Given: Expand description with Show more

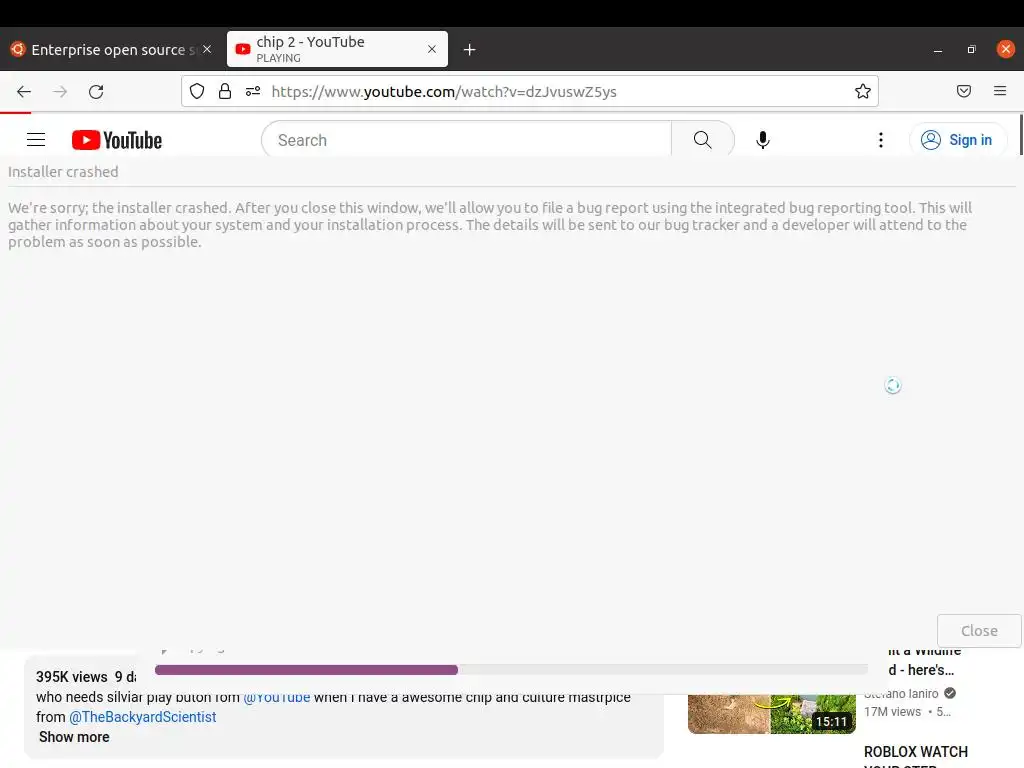Looking at the screenshot, I should (x=74, y=737).
